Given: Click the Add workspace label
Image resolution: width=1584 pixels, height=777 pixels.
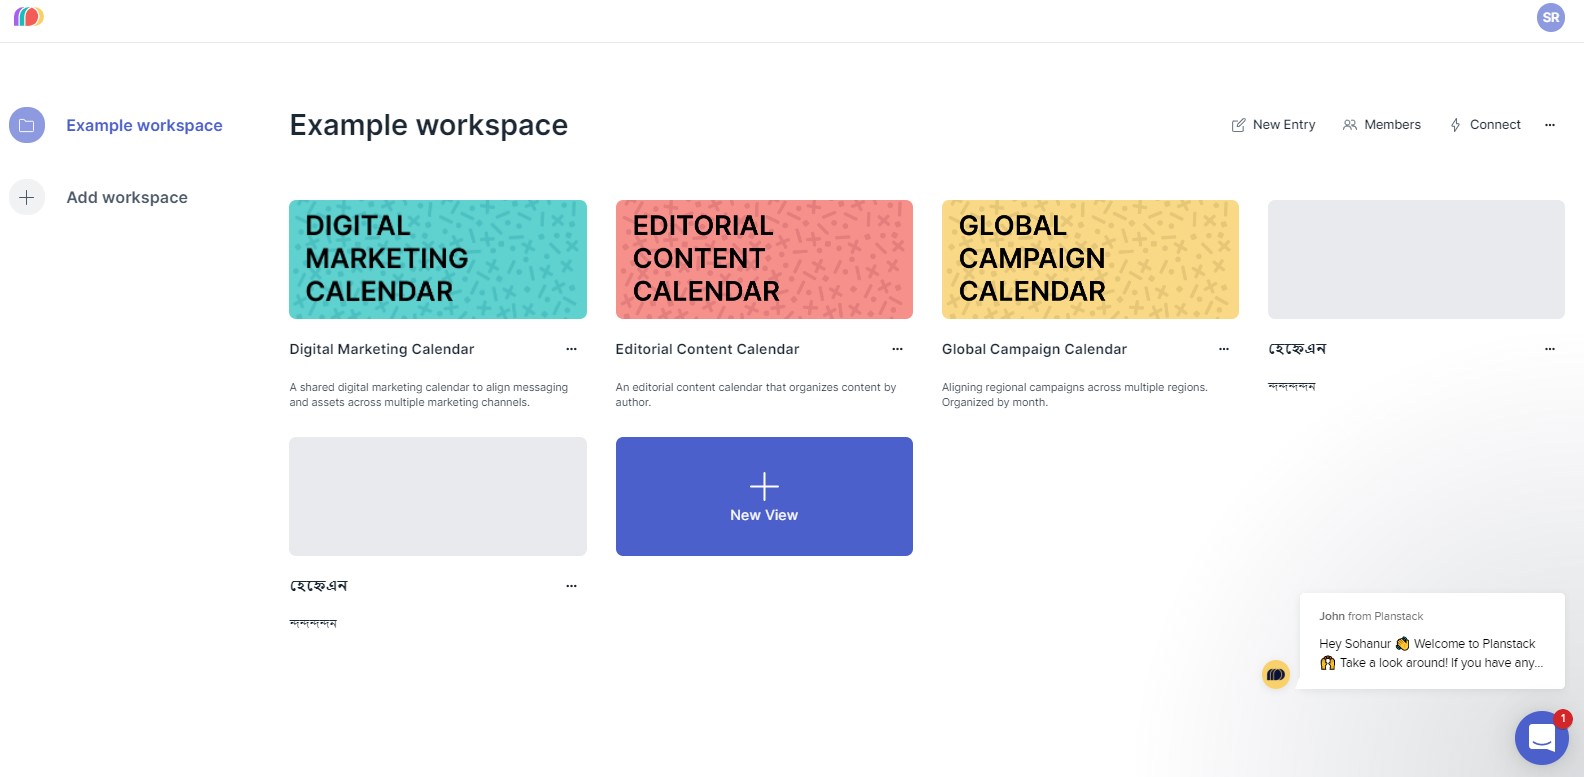Looking at the screenshot, I should click(127, 197).
